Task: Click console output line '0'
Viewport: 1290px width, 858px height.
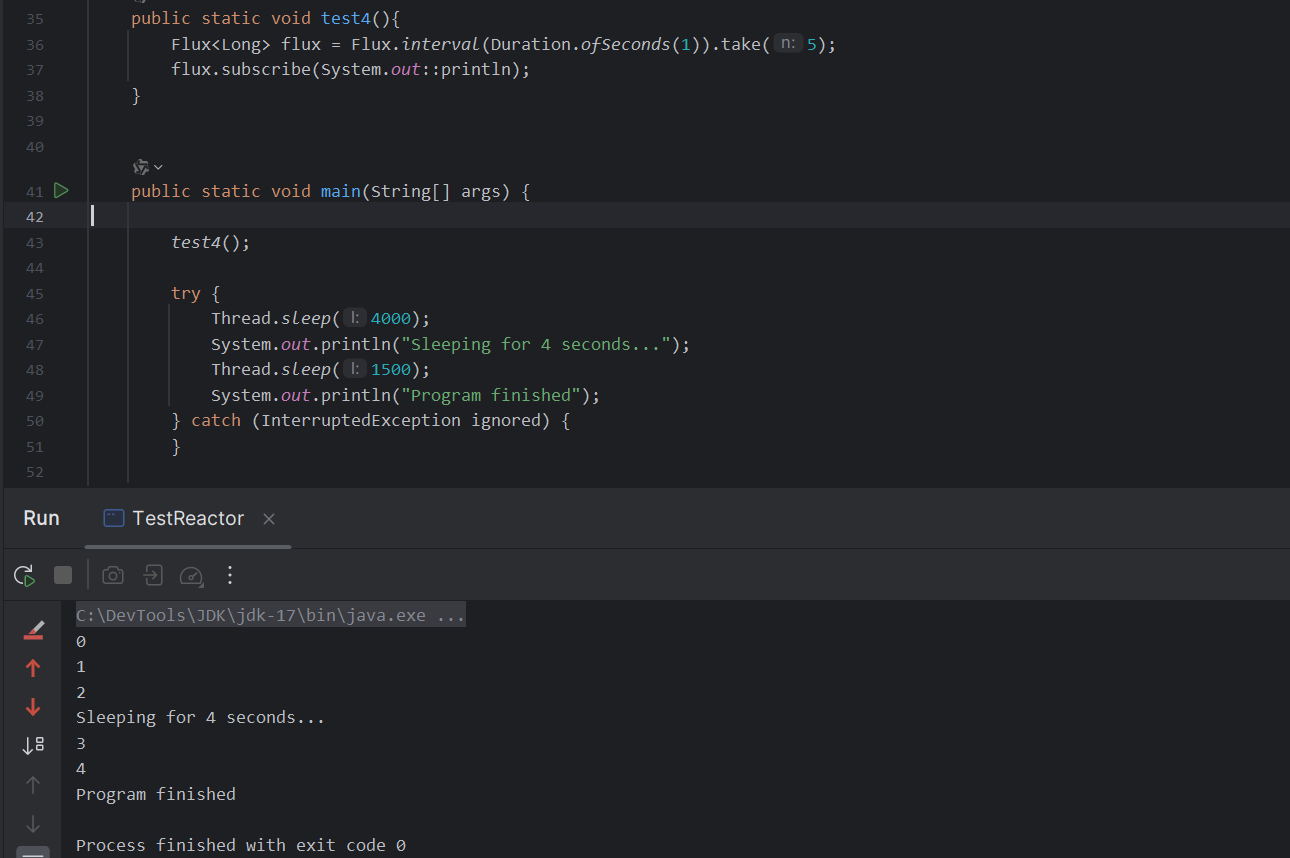Action: click(81, 641)
